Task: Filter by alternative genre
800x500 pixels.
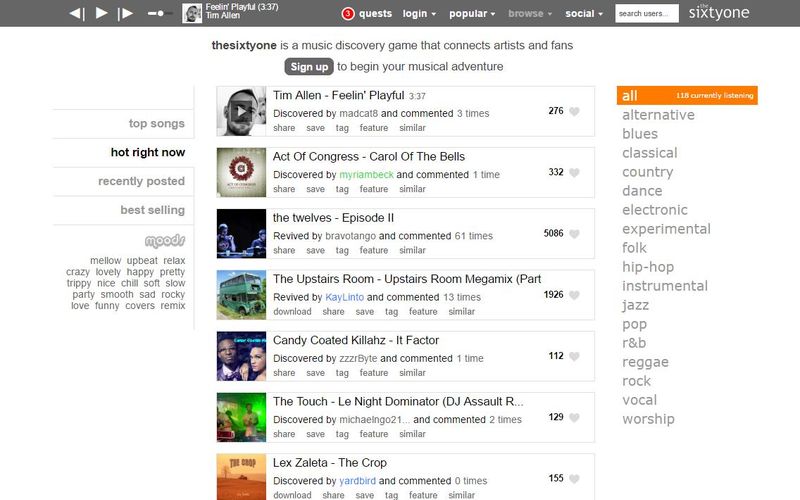Action: click(658, 115)
